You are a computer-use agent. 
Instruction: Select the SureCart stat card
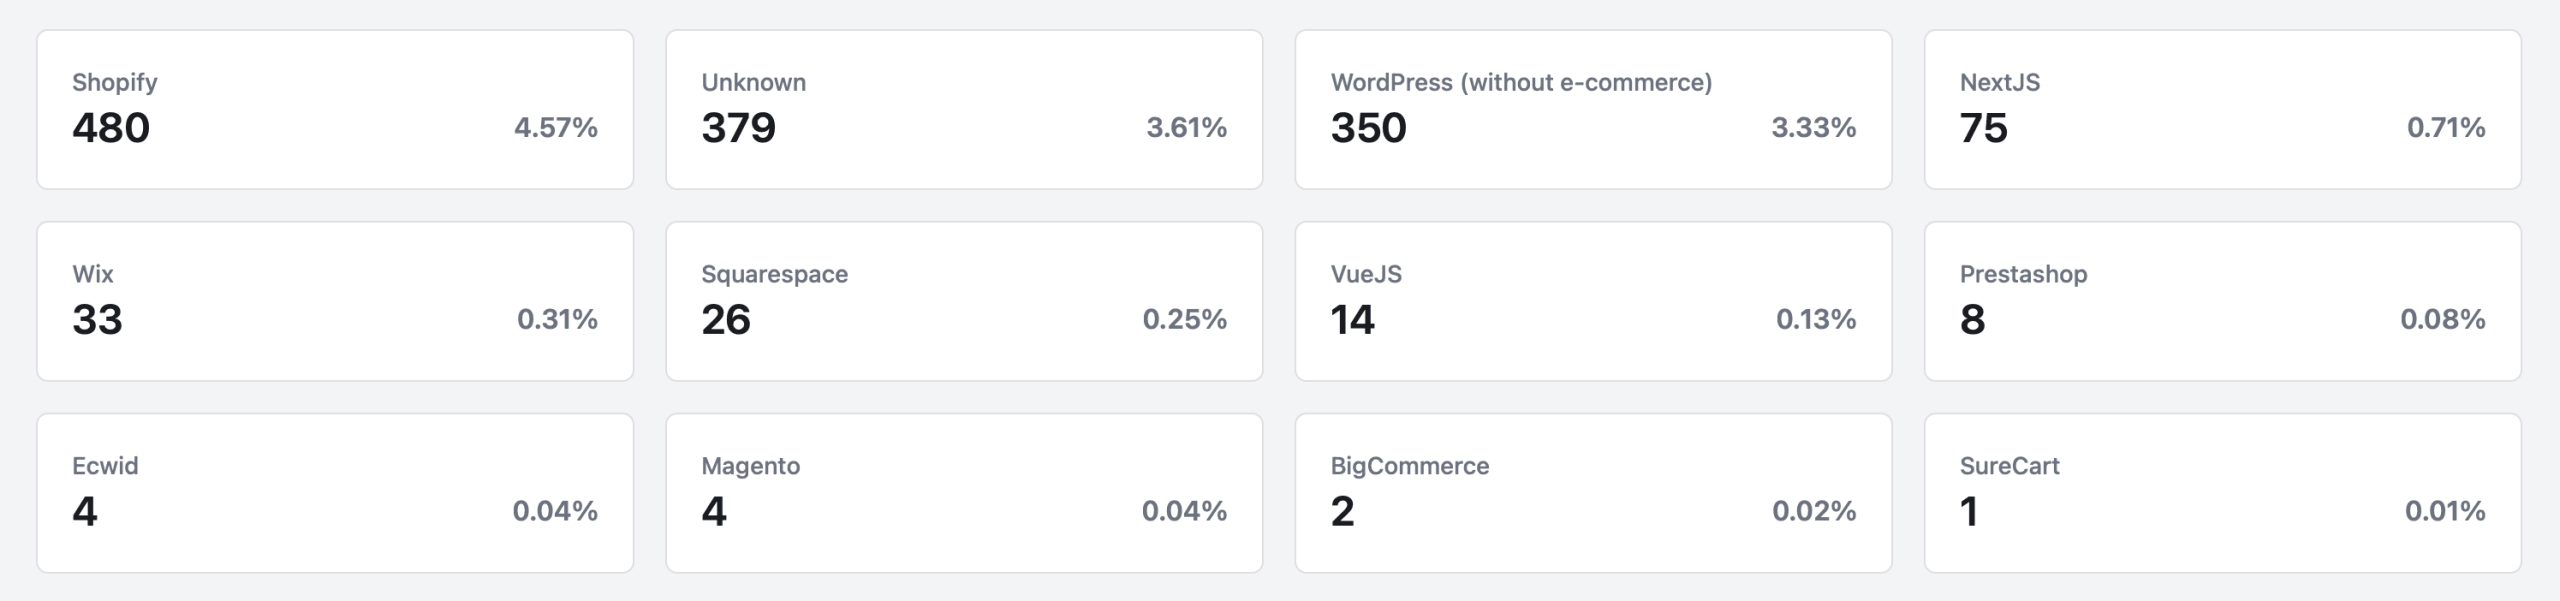pyautogui.click(x=2222, y=493)
